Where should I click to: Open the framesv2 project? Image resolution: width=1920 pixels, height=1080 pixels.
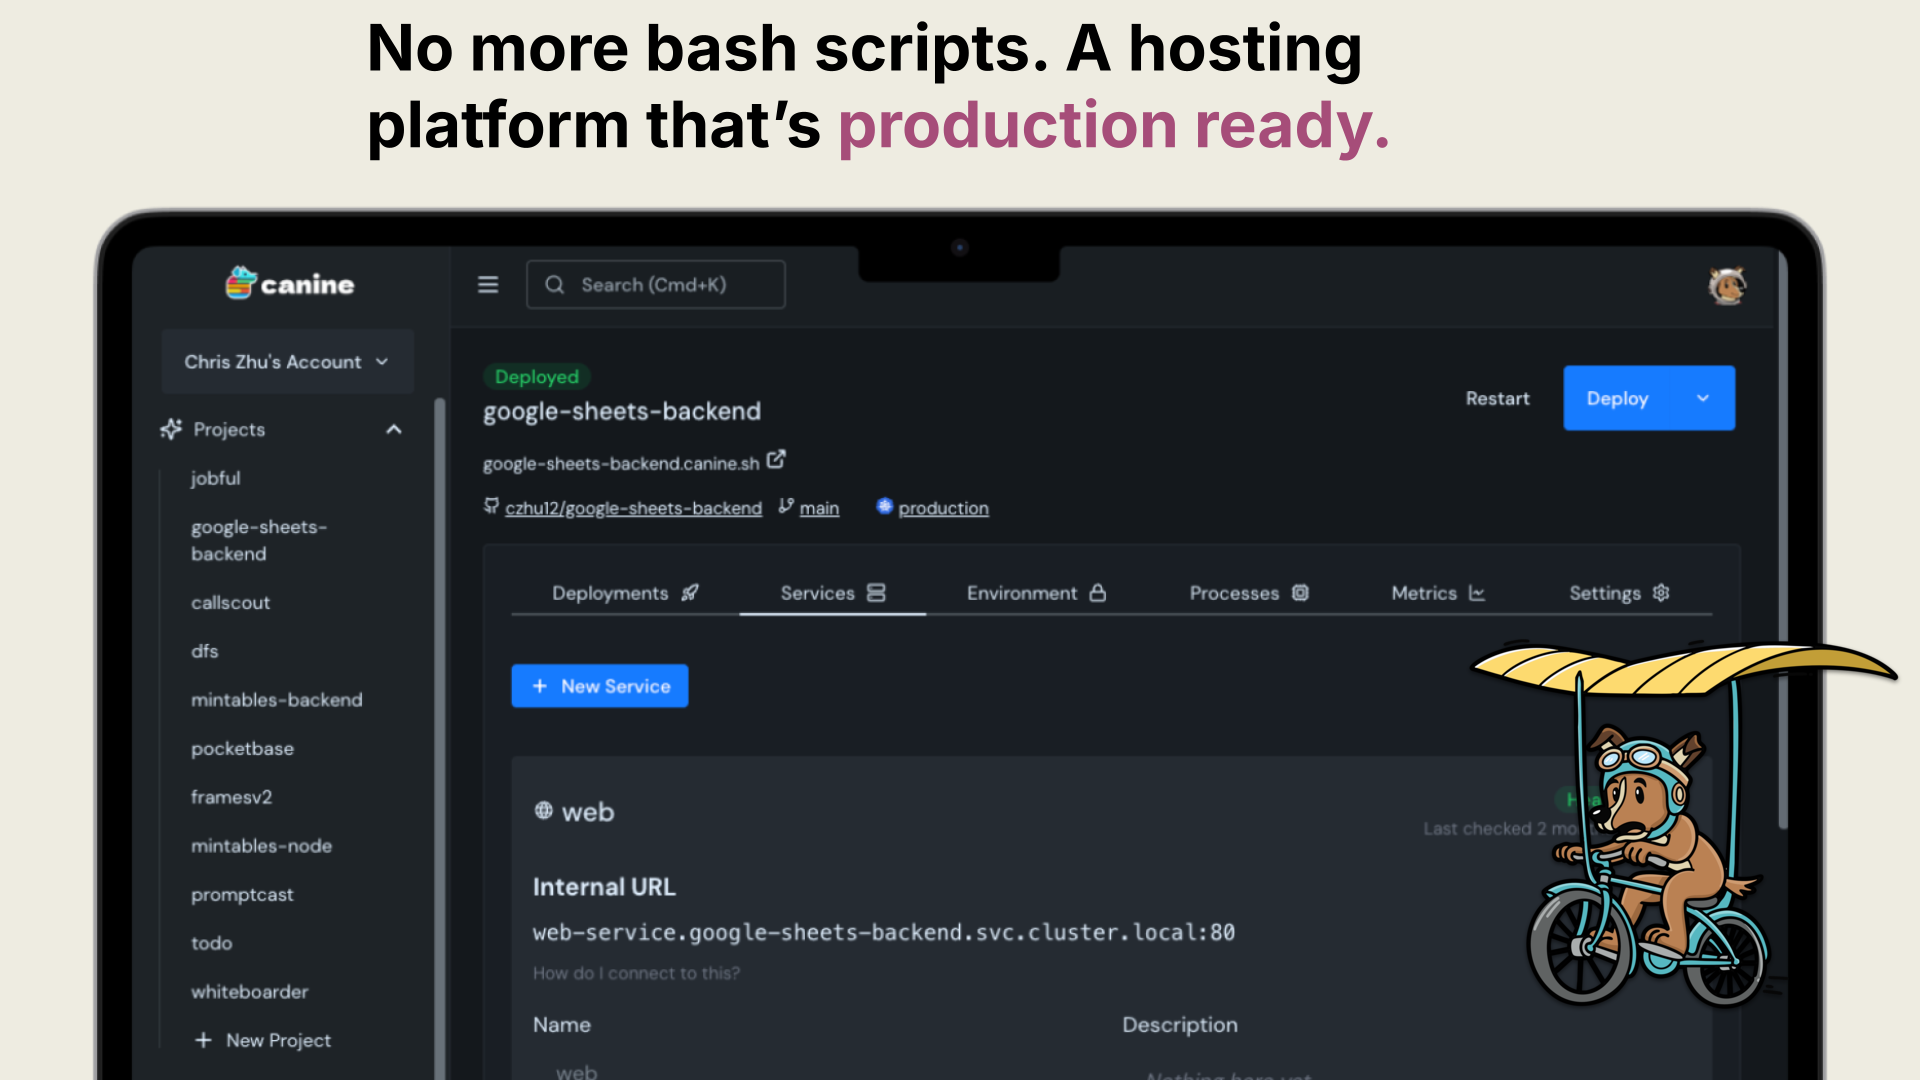point(232,797)
